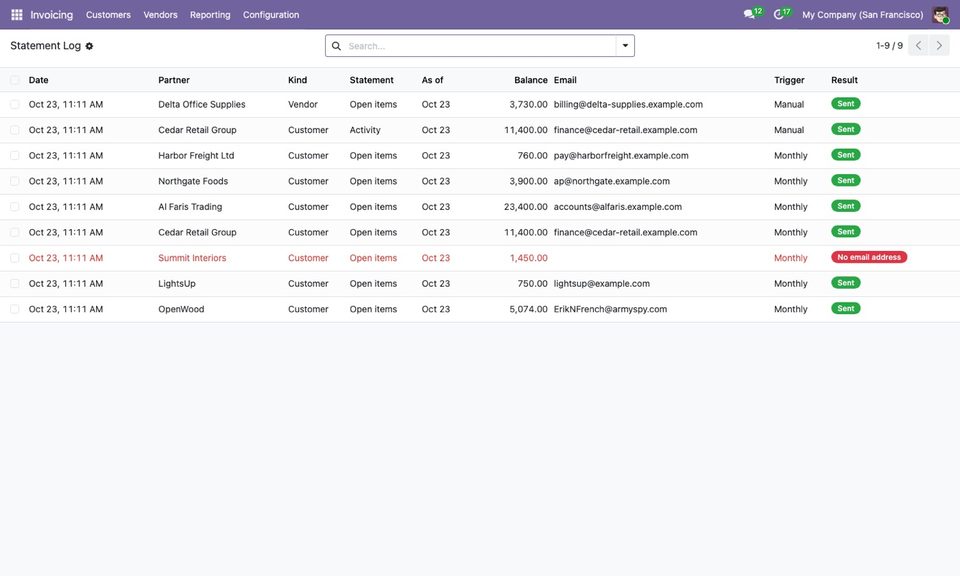Viewport: 960px width, 576px height.
Task: Click the Activity statement cell
Action: coord(365,130)
